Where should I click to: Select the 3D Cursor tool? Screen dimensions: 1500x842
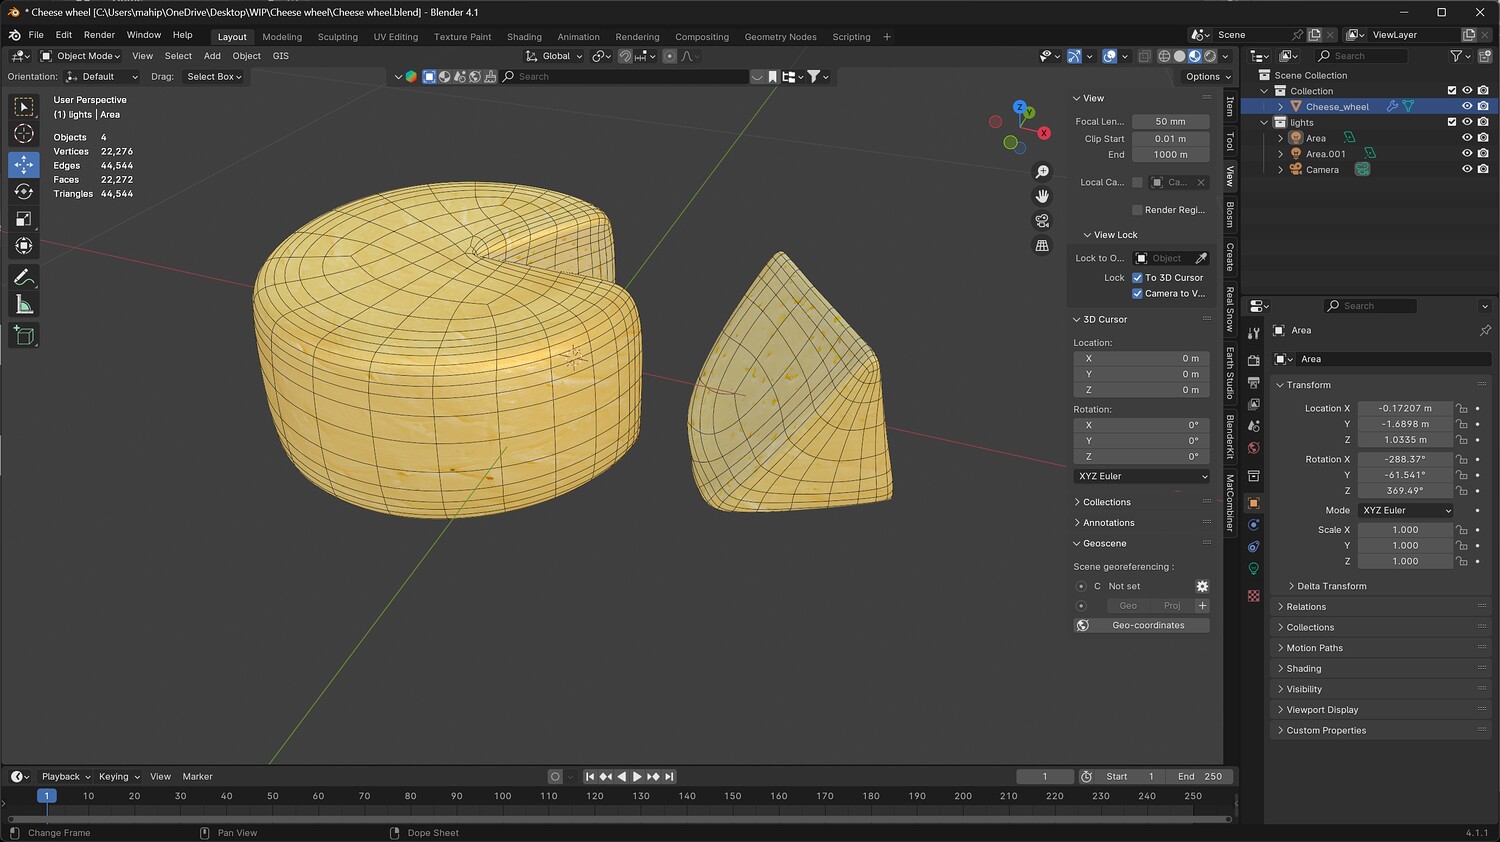pyautogui.click(x=24, y=134)
